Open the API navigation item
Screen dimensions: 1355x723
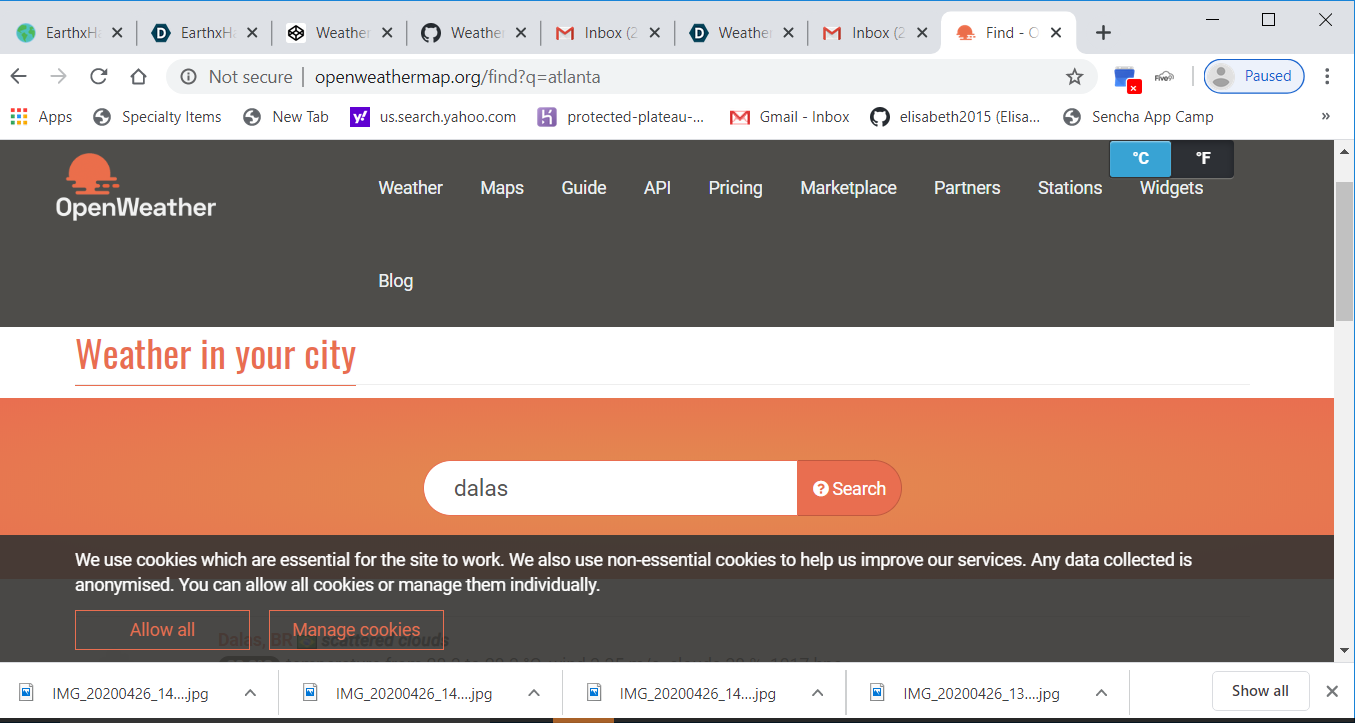657,188
